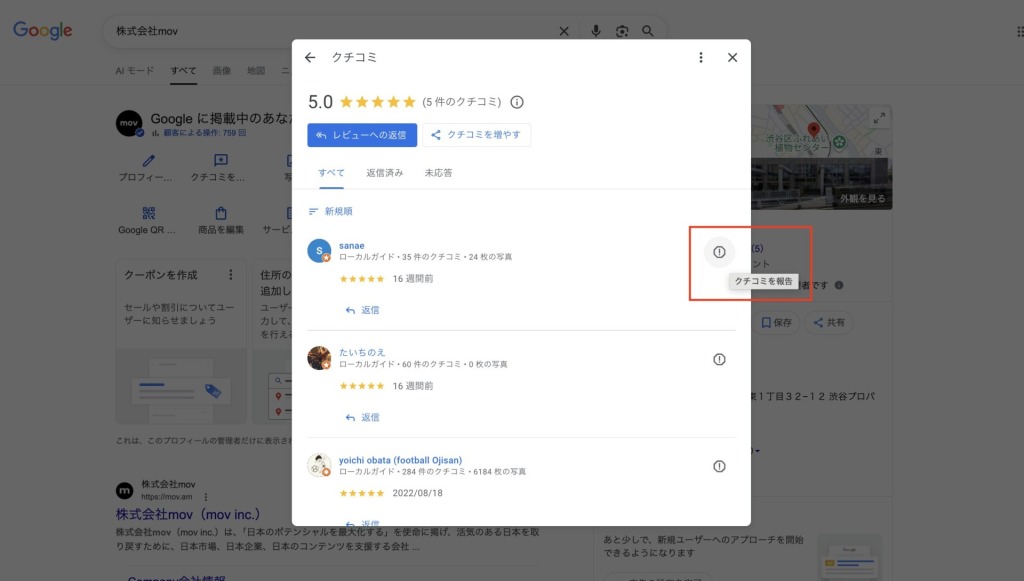Open sanae's reviewer profile name link
Viewport: 1024px width, 581px height.
[352, 245]
